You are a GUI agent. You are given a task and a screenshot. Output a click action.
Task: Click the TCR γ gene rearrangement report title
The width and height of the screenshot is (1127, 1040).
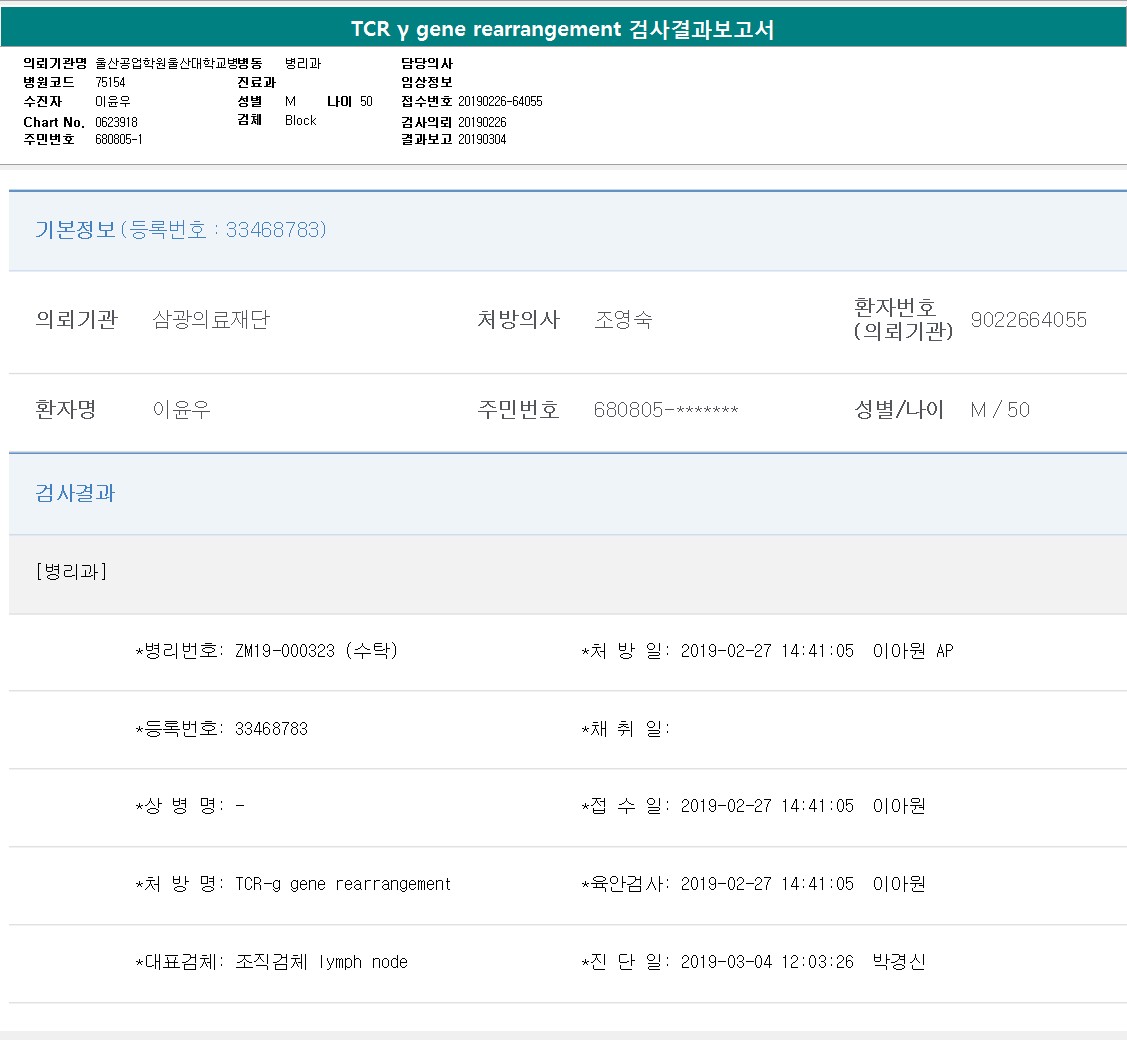562,29
